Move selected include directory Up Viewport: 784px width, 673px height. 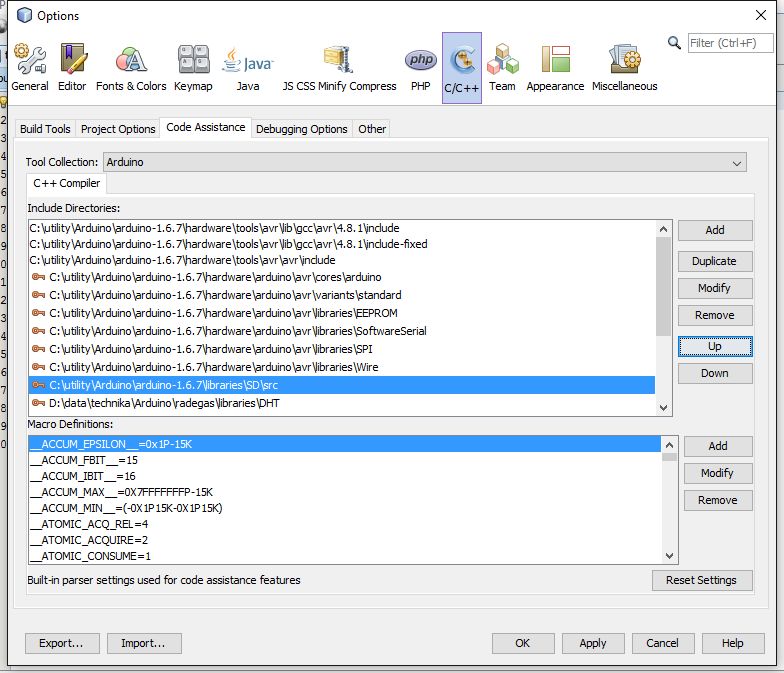[715, 346]
